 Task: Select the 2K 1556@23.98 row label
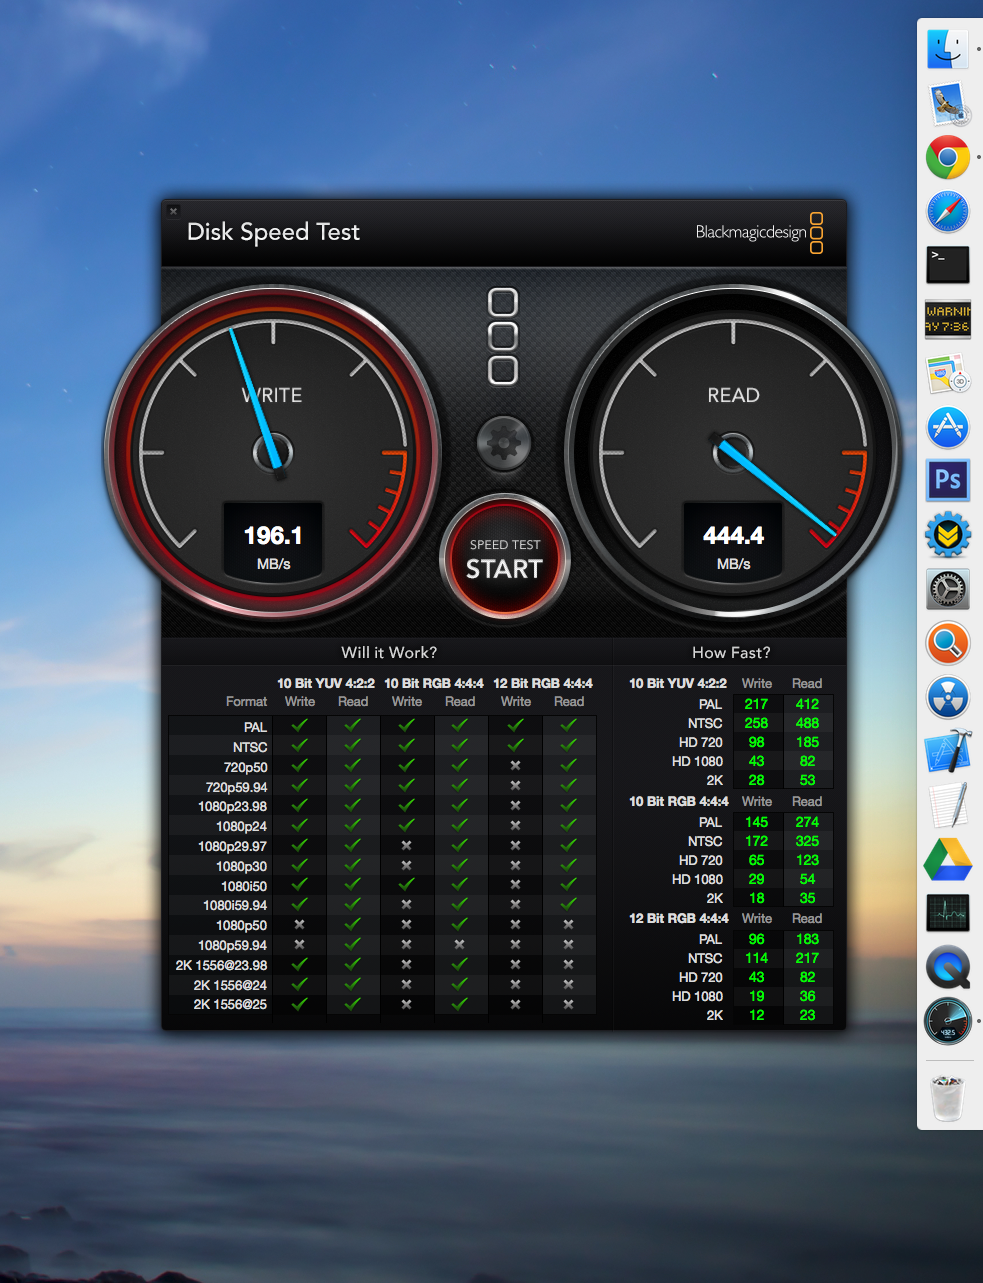[x=221, y=965]
